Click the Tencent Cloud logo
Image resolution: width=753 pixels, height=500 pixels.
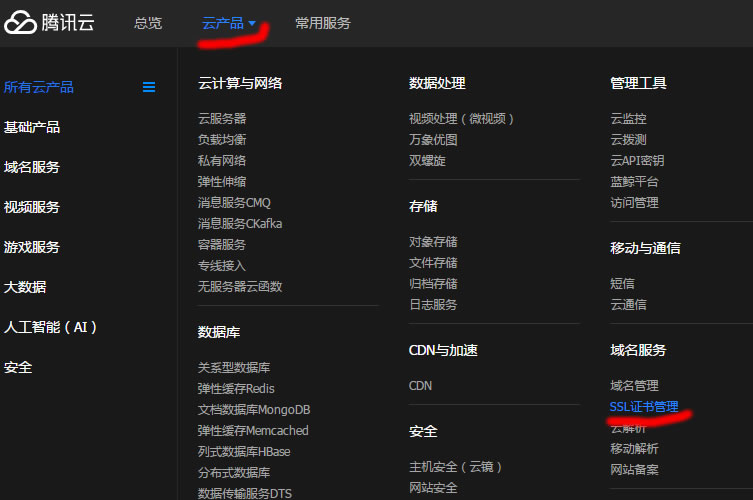coord(49,23)
